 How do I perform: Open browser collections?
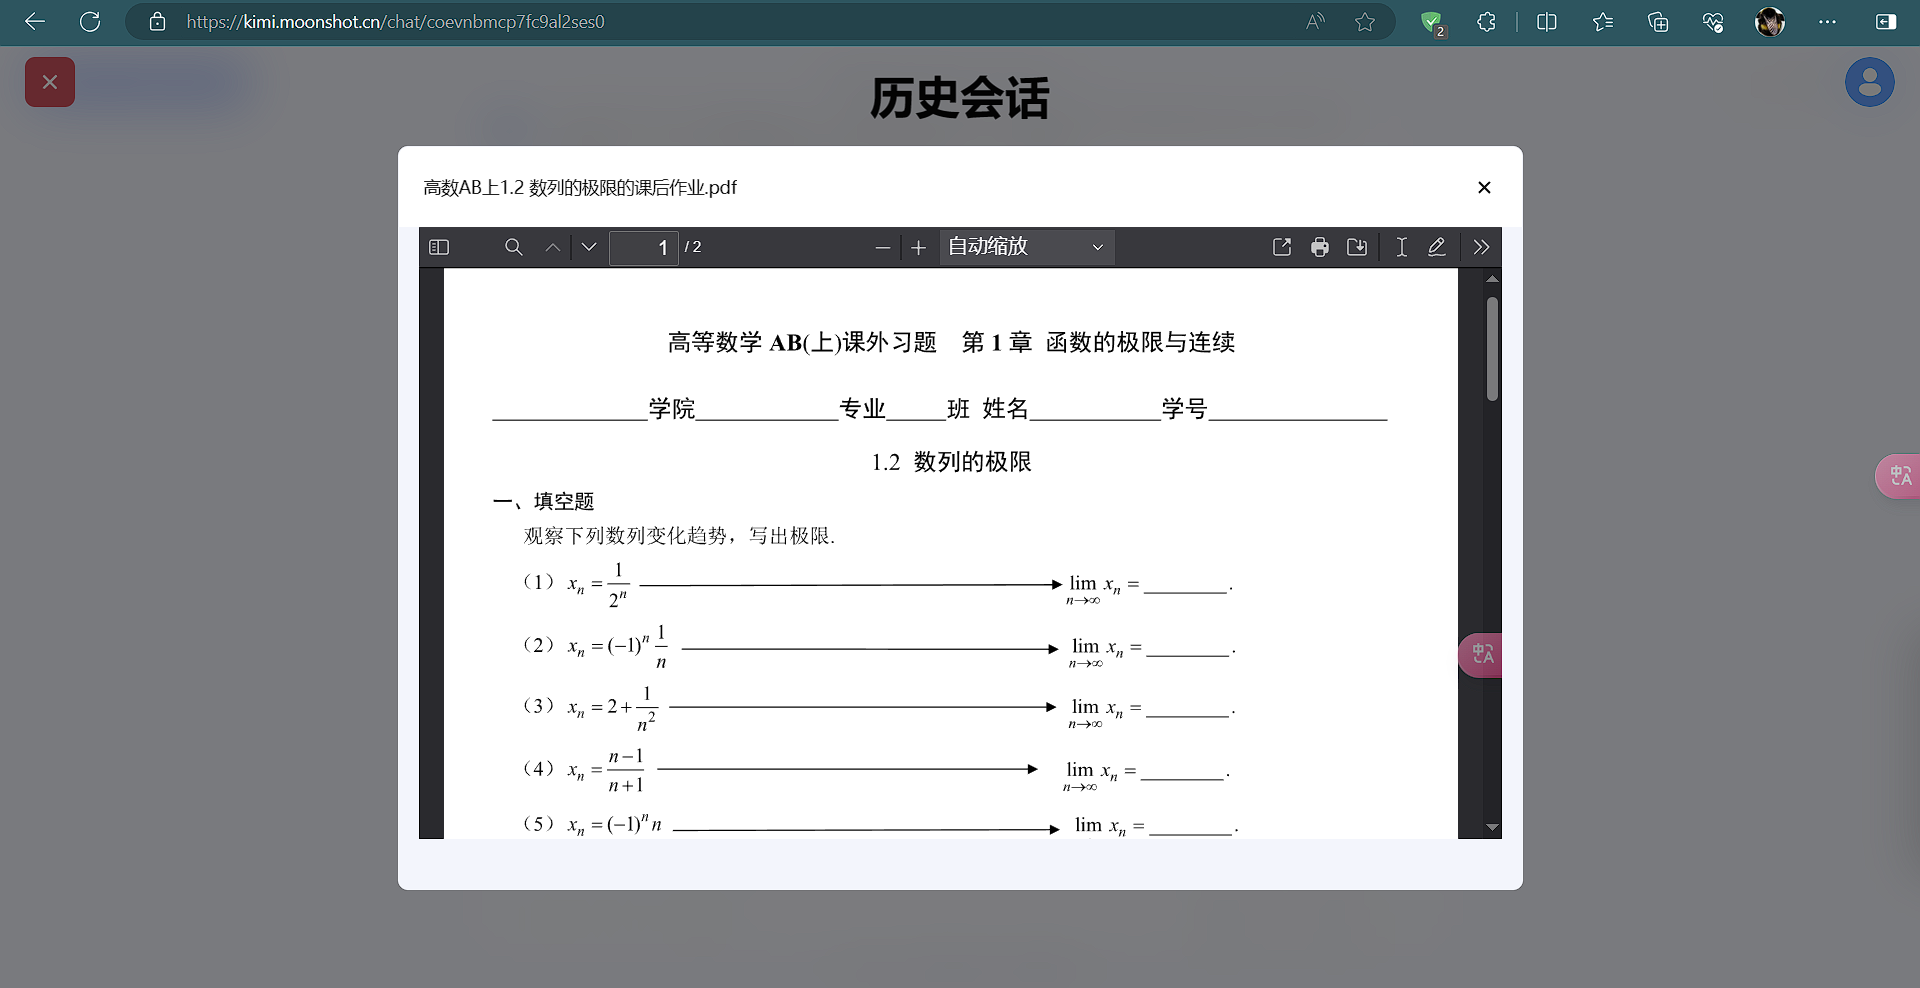[1658, 22]
